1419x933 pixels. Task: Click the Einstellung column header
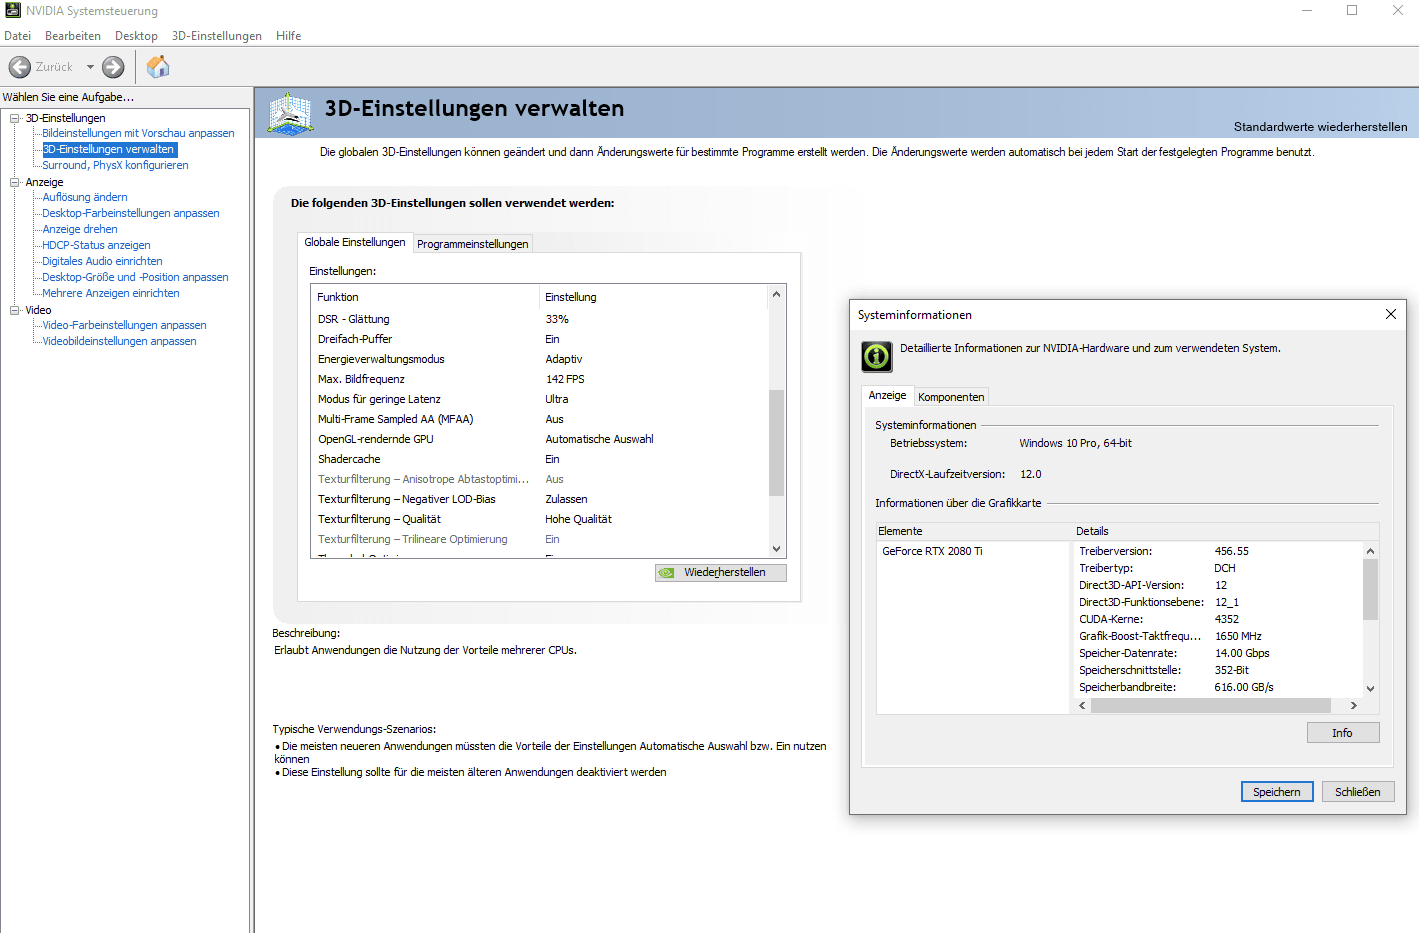tap(654, 297)
